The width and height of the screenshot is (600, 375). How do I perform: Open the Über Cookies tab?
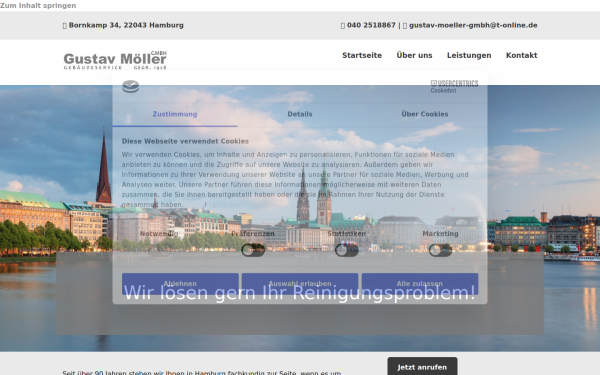(x=425, y=114)
